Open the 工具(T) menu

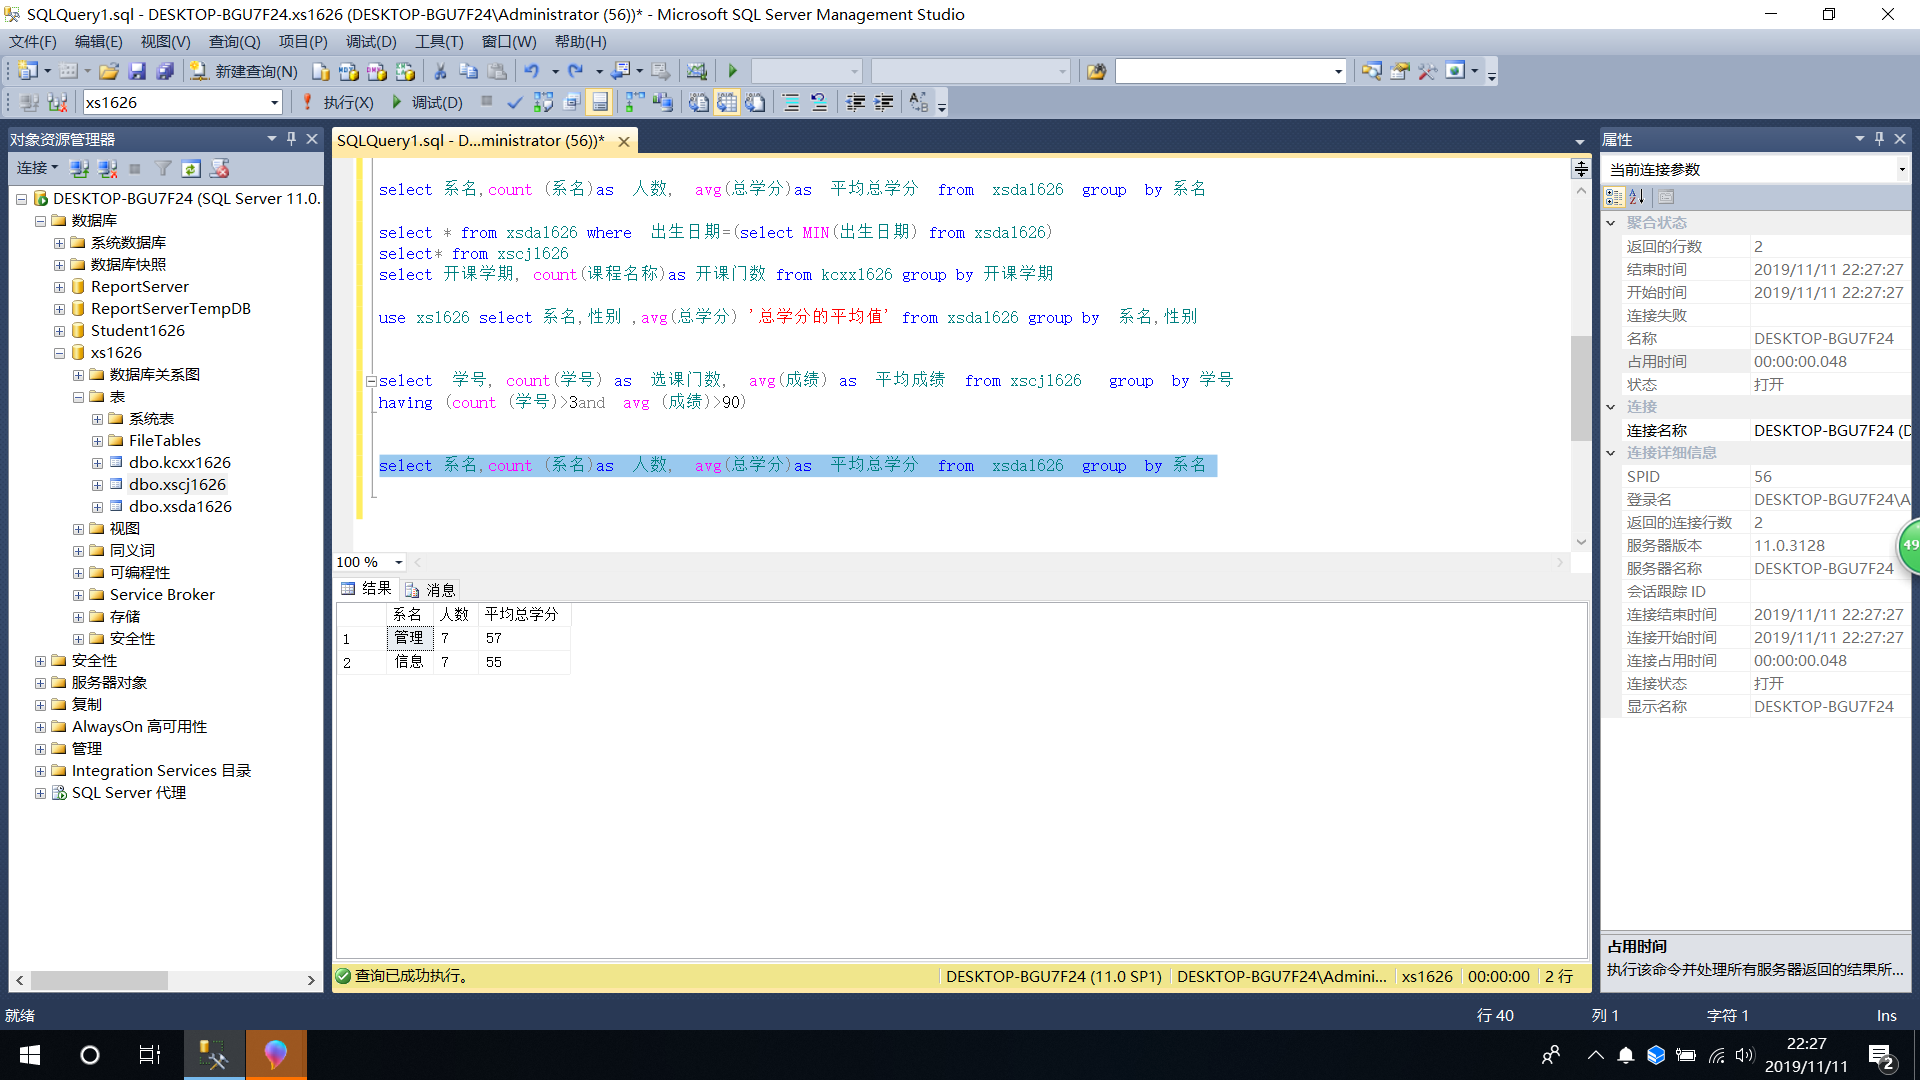pos(439,41)
